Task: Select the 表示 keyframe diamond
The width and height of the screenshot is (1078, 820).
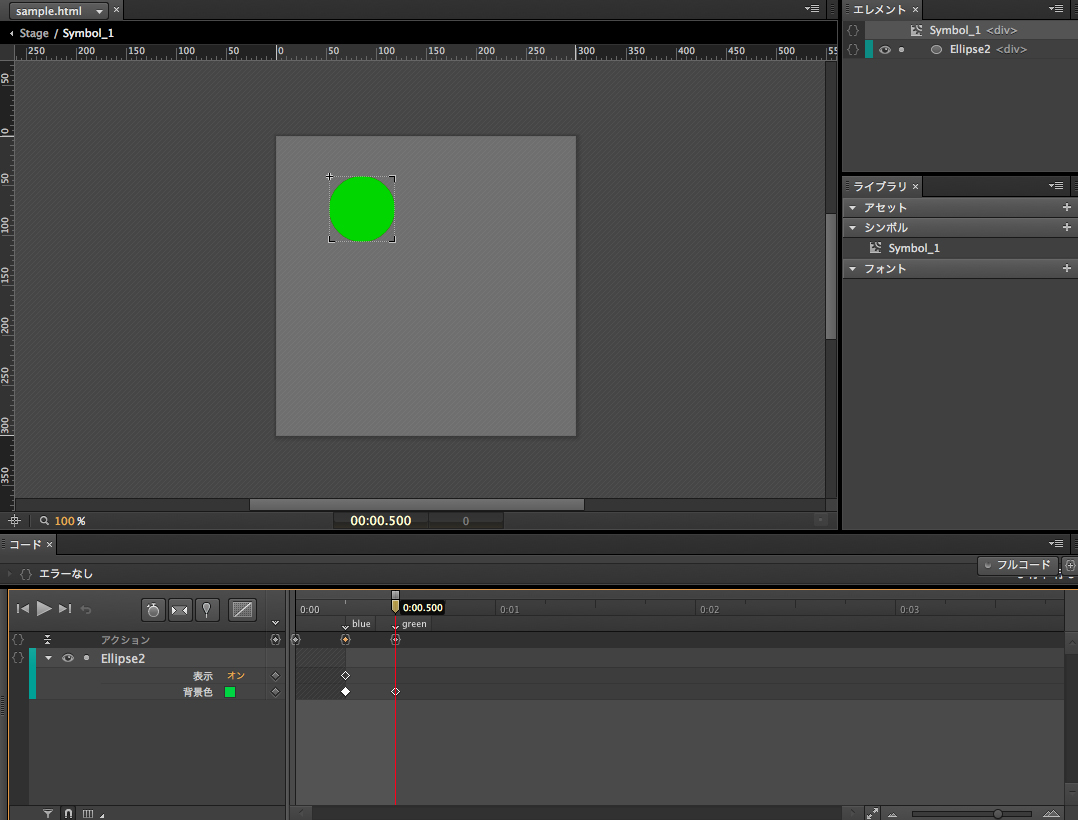Action: point(346,676)
